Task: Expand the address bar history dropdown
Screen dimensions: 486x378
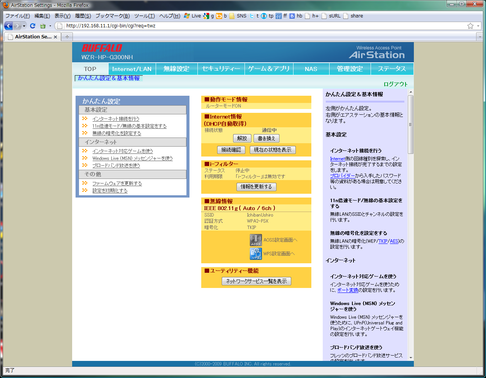Action: coord(478,26)
